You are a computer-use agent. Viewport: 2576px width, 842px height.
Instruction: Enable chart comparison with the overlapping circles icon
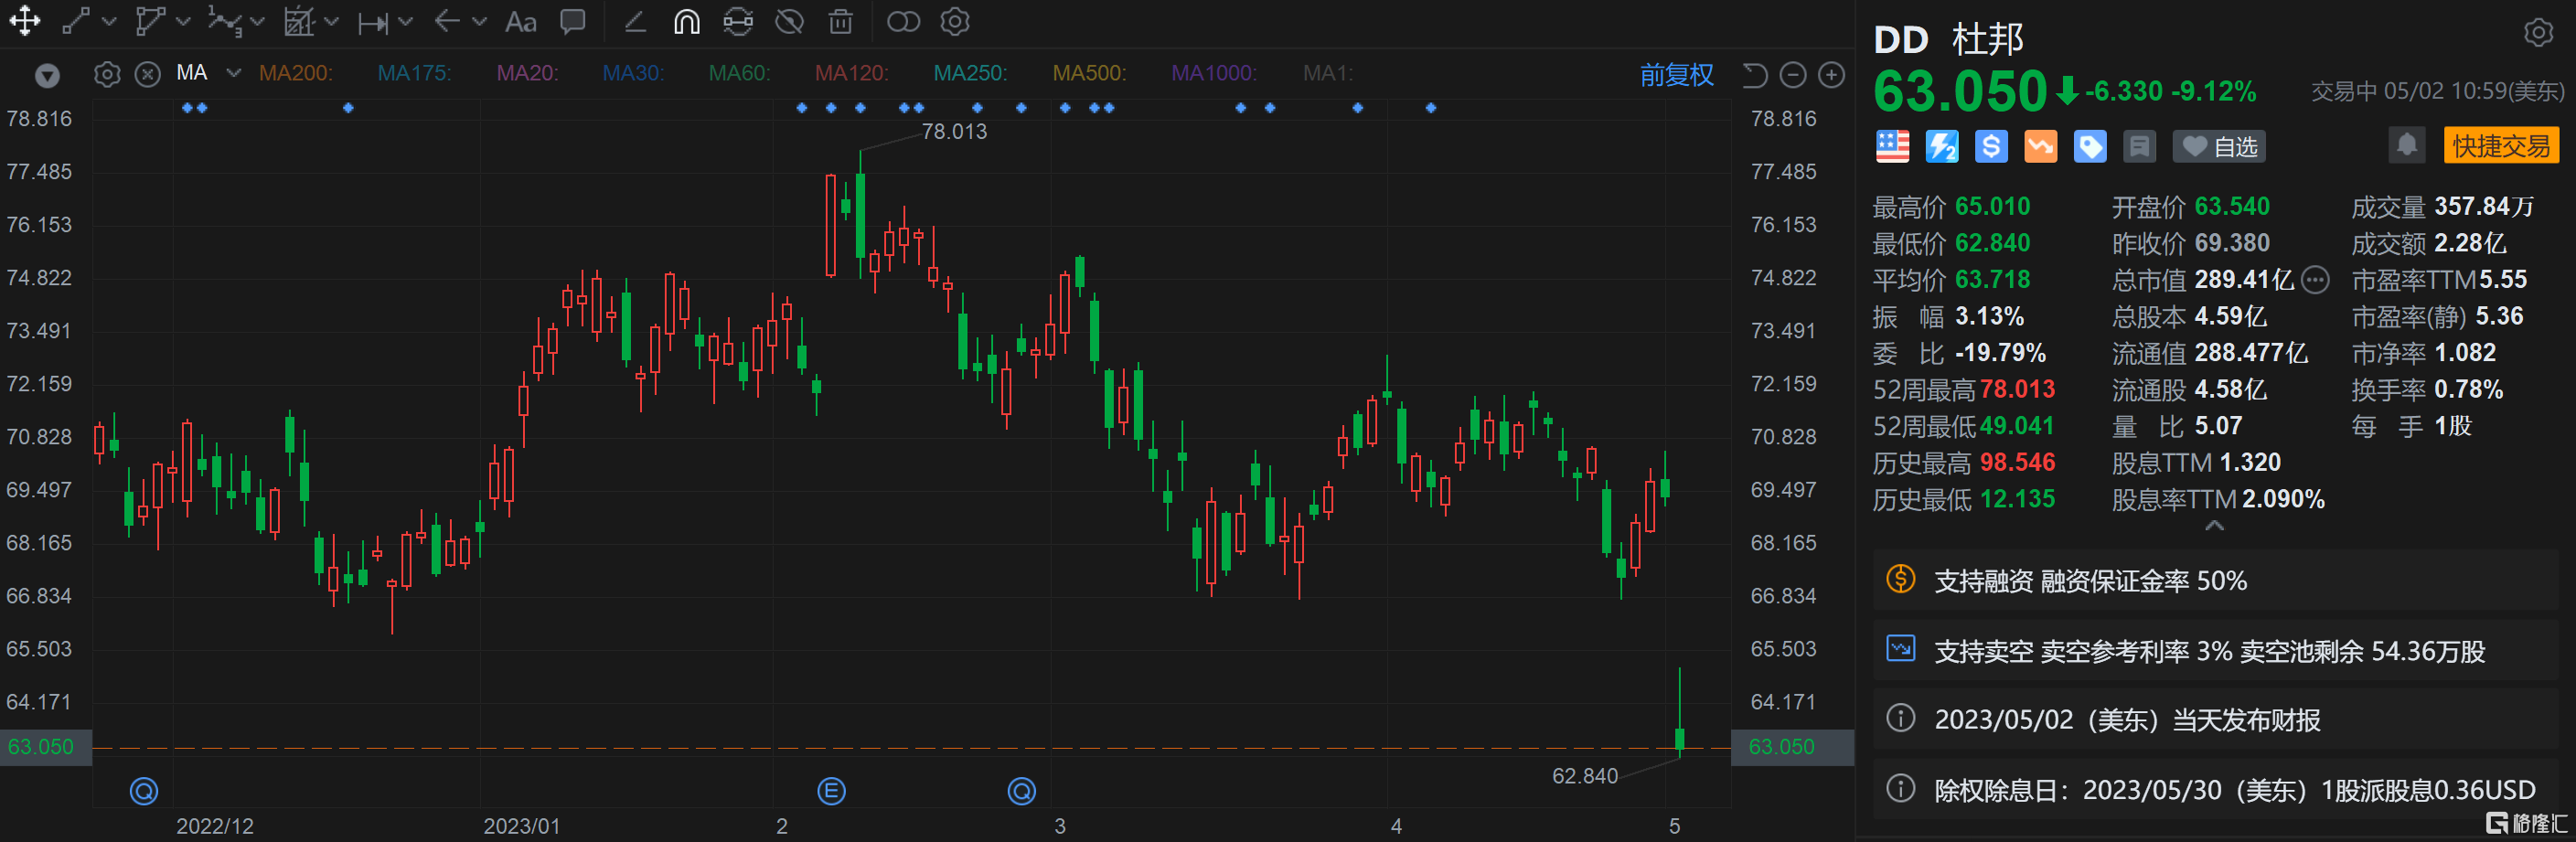pos(903,21)
